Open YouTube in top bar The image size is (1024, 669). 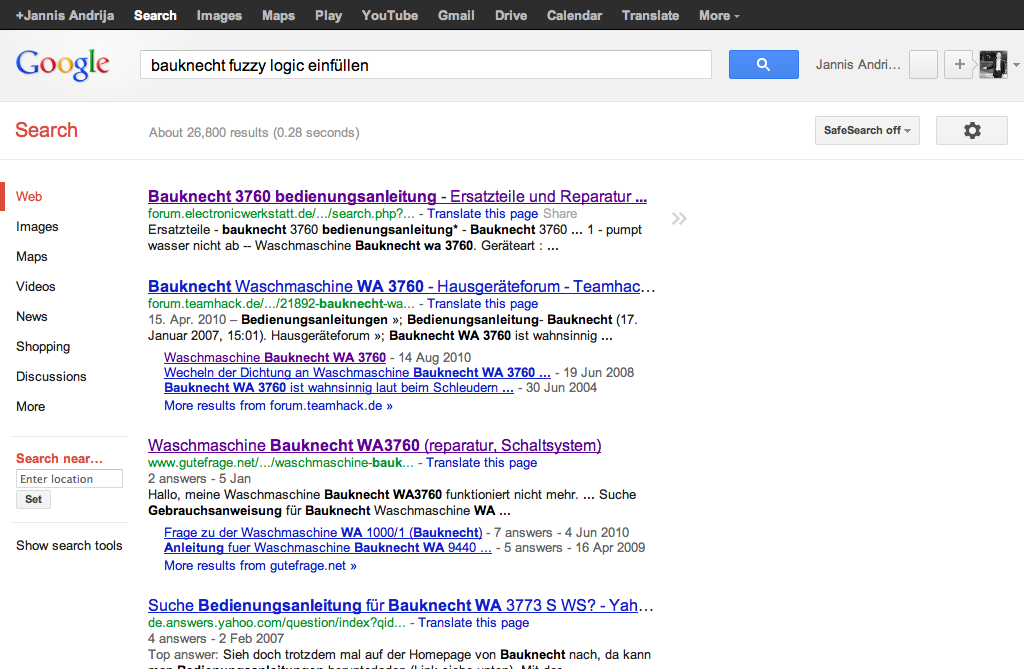click(x=390, y=15)
